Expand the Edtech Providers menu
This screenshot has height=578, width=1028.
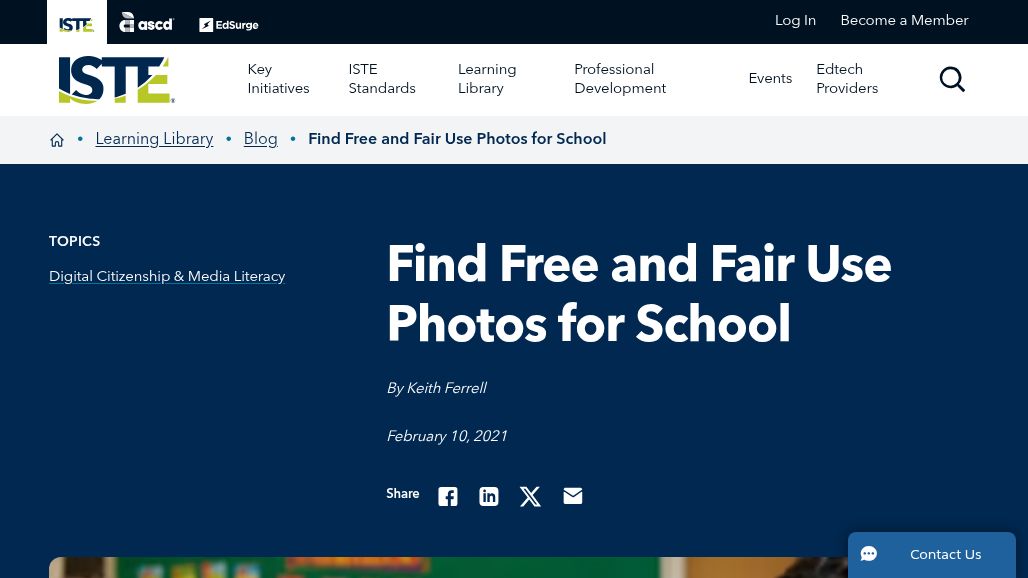(x=847, y=79)
